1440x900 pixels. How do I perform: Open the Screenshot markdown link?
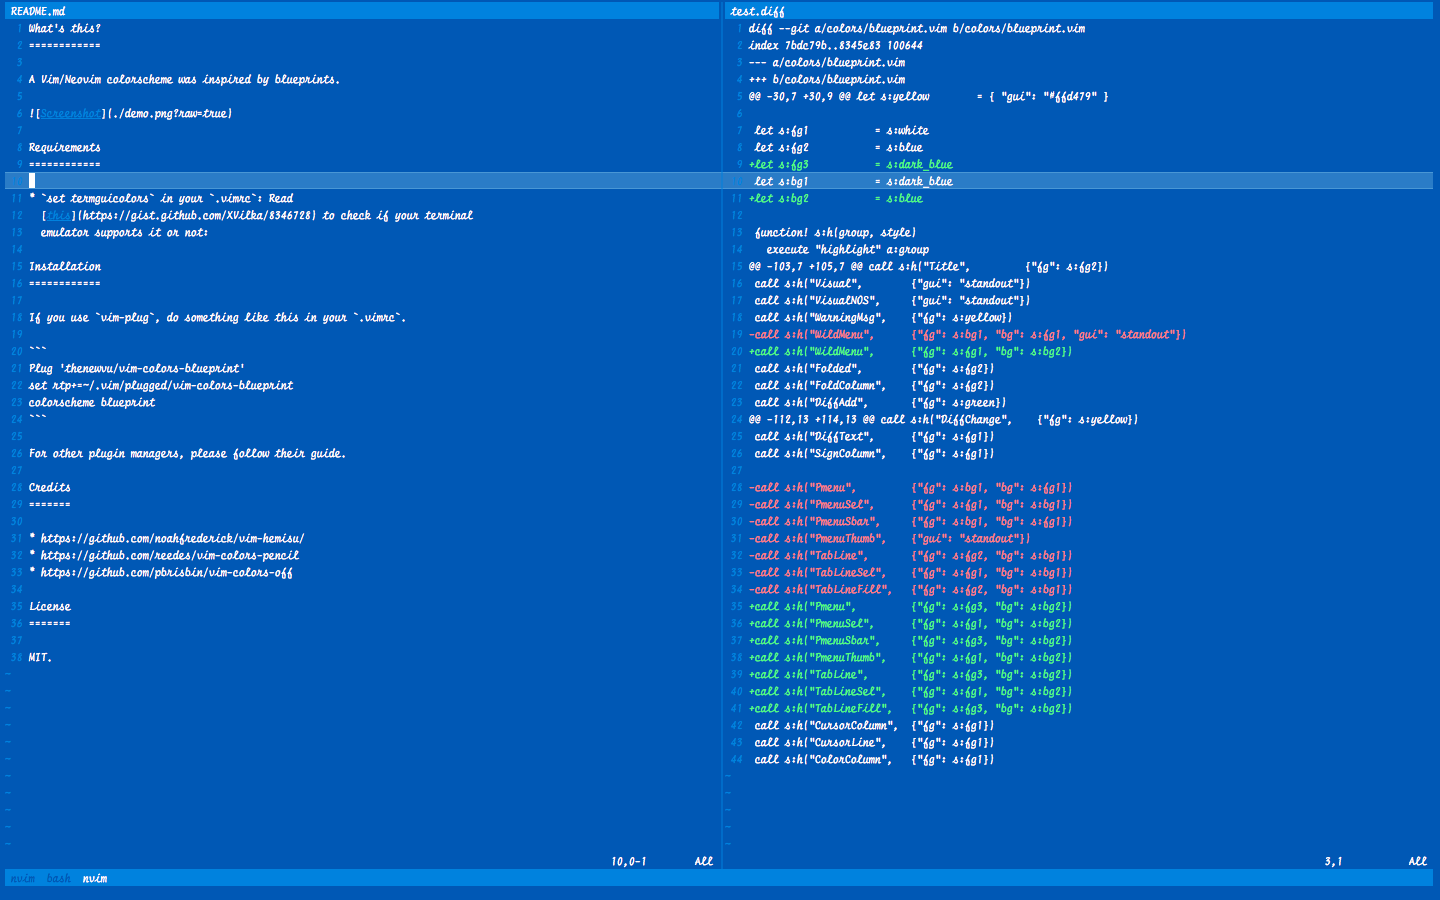click(x=71, y=113)
